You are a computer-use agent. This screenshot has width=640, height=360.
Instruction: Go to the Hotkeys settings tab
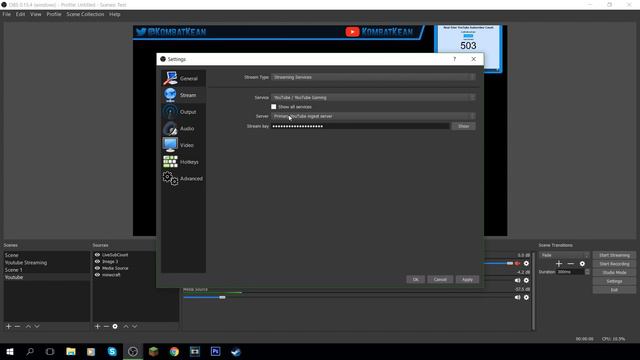click(183, 162)
